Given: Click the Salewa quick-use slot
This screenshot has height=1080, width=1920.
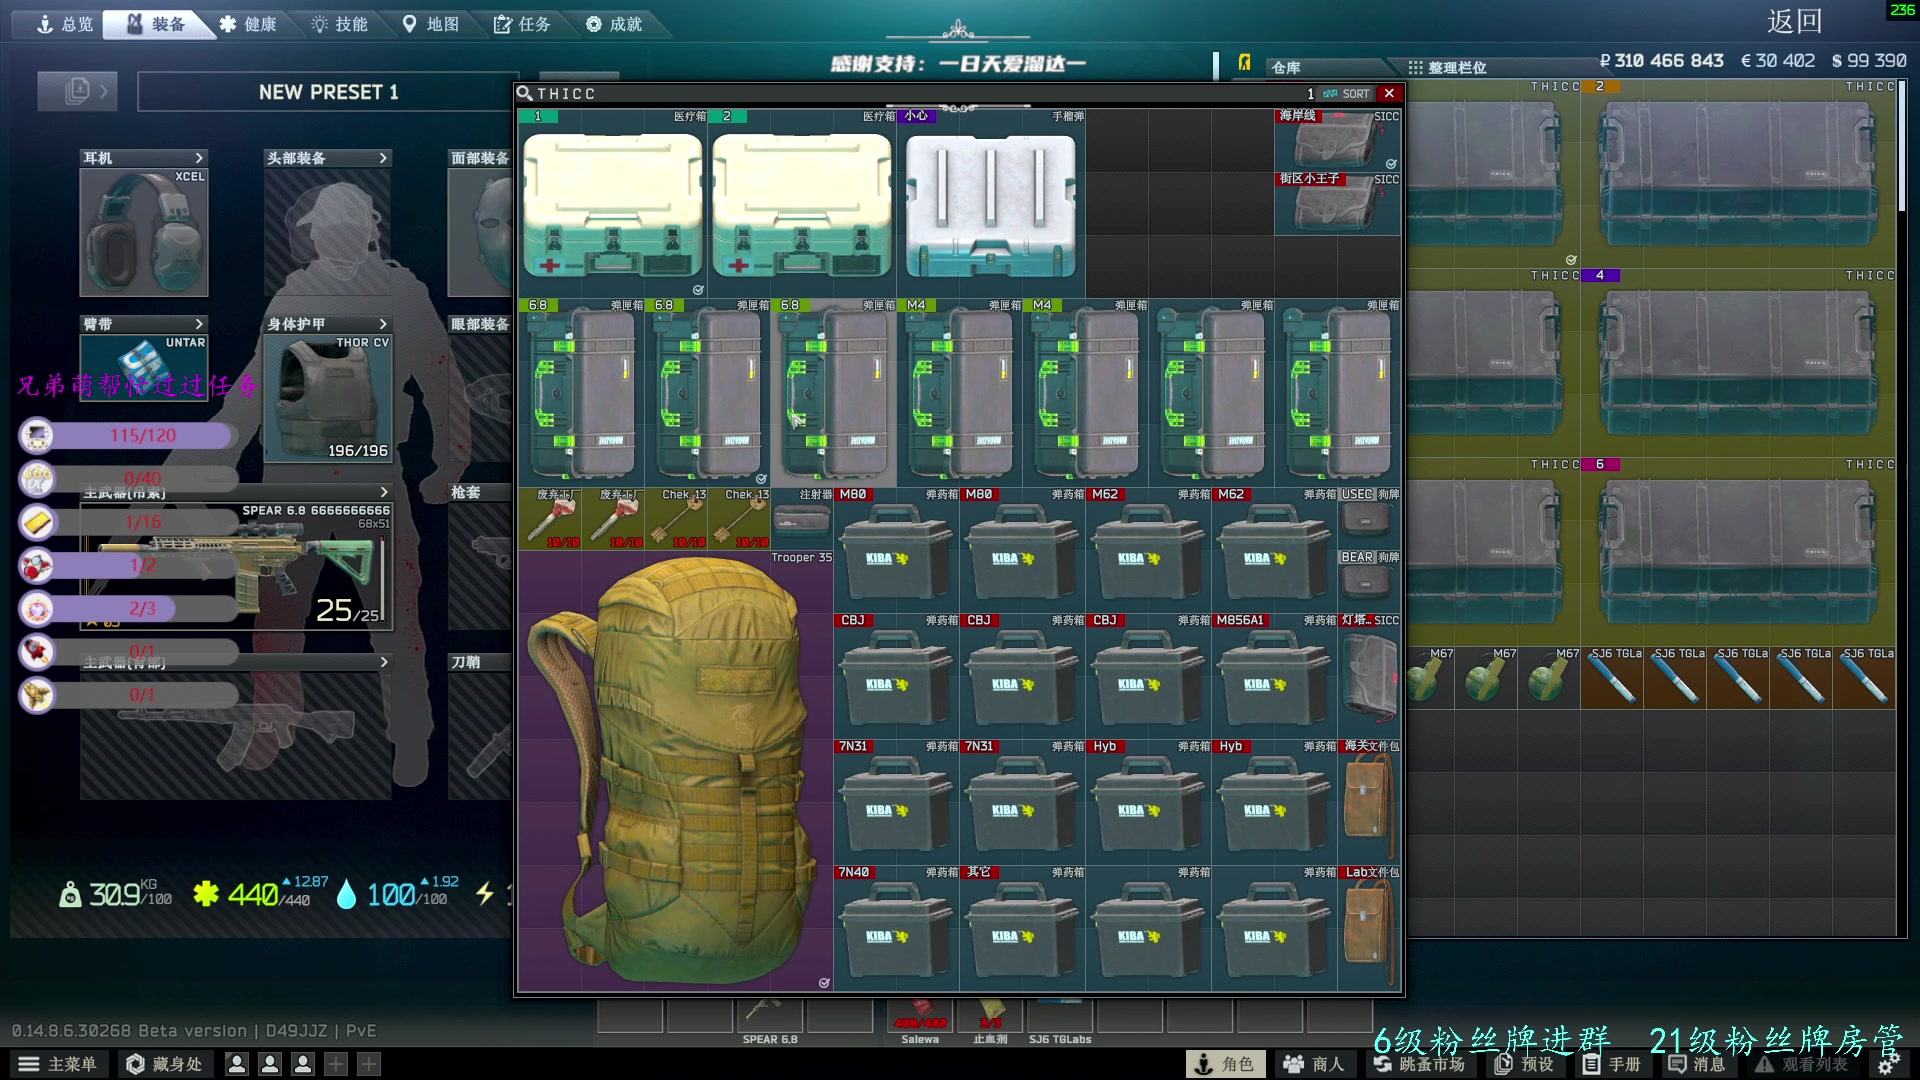Looking at the screenshot, I should 920,1016.
